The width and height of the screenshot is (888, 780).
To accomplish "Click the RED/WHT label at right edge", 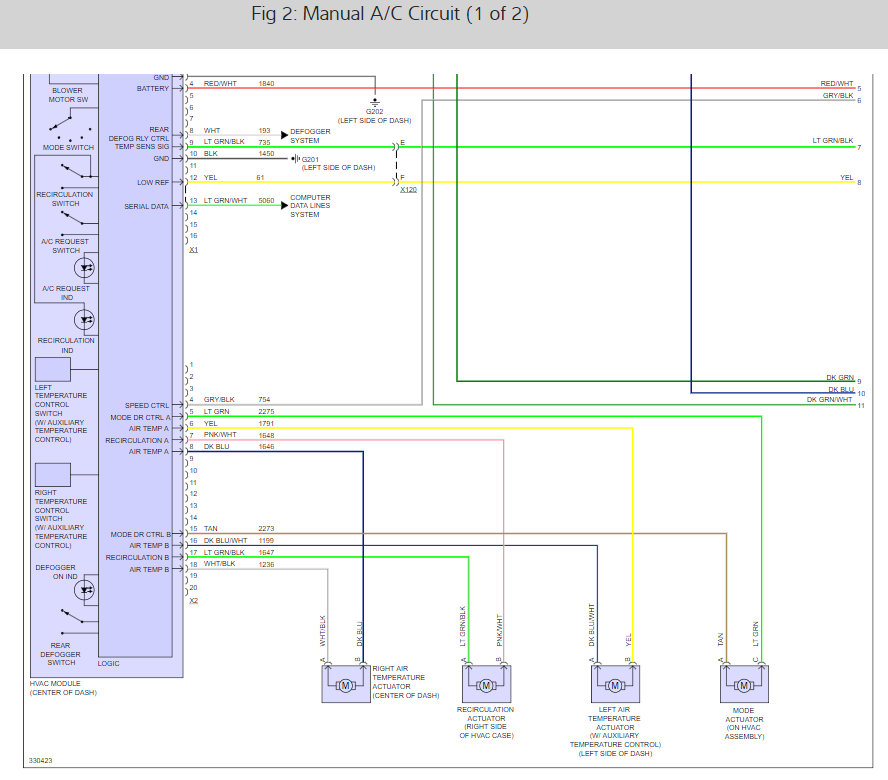I will tap(836, 83).
